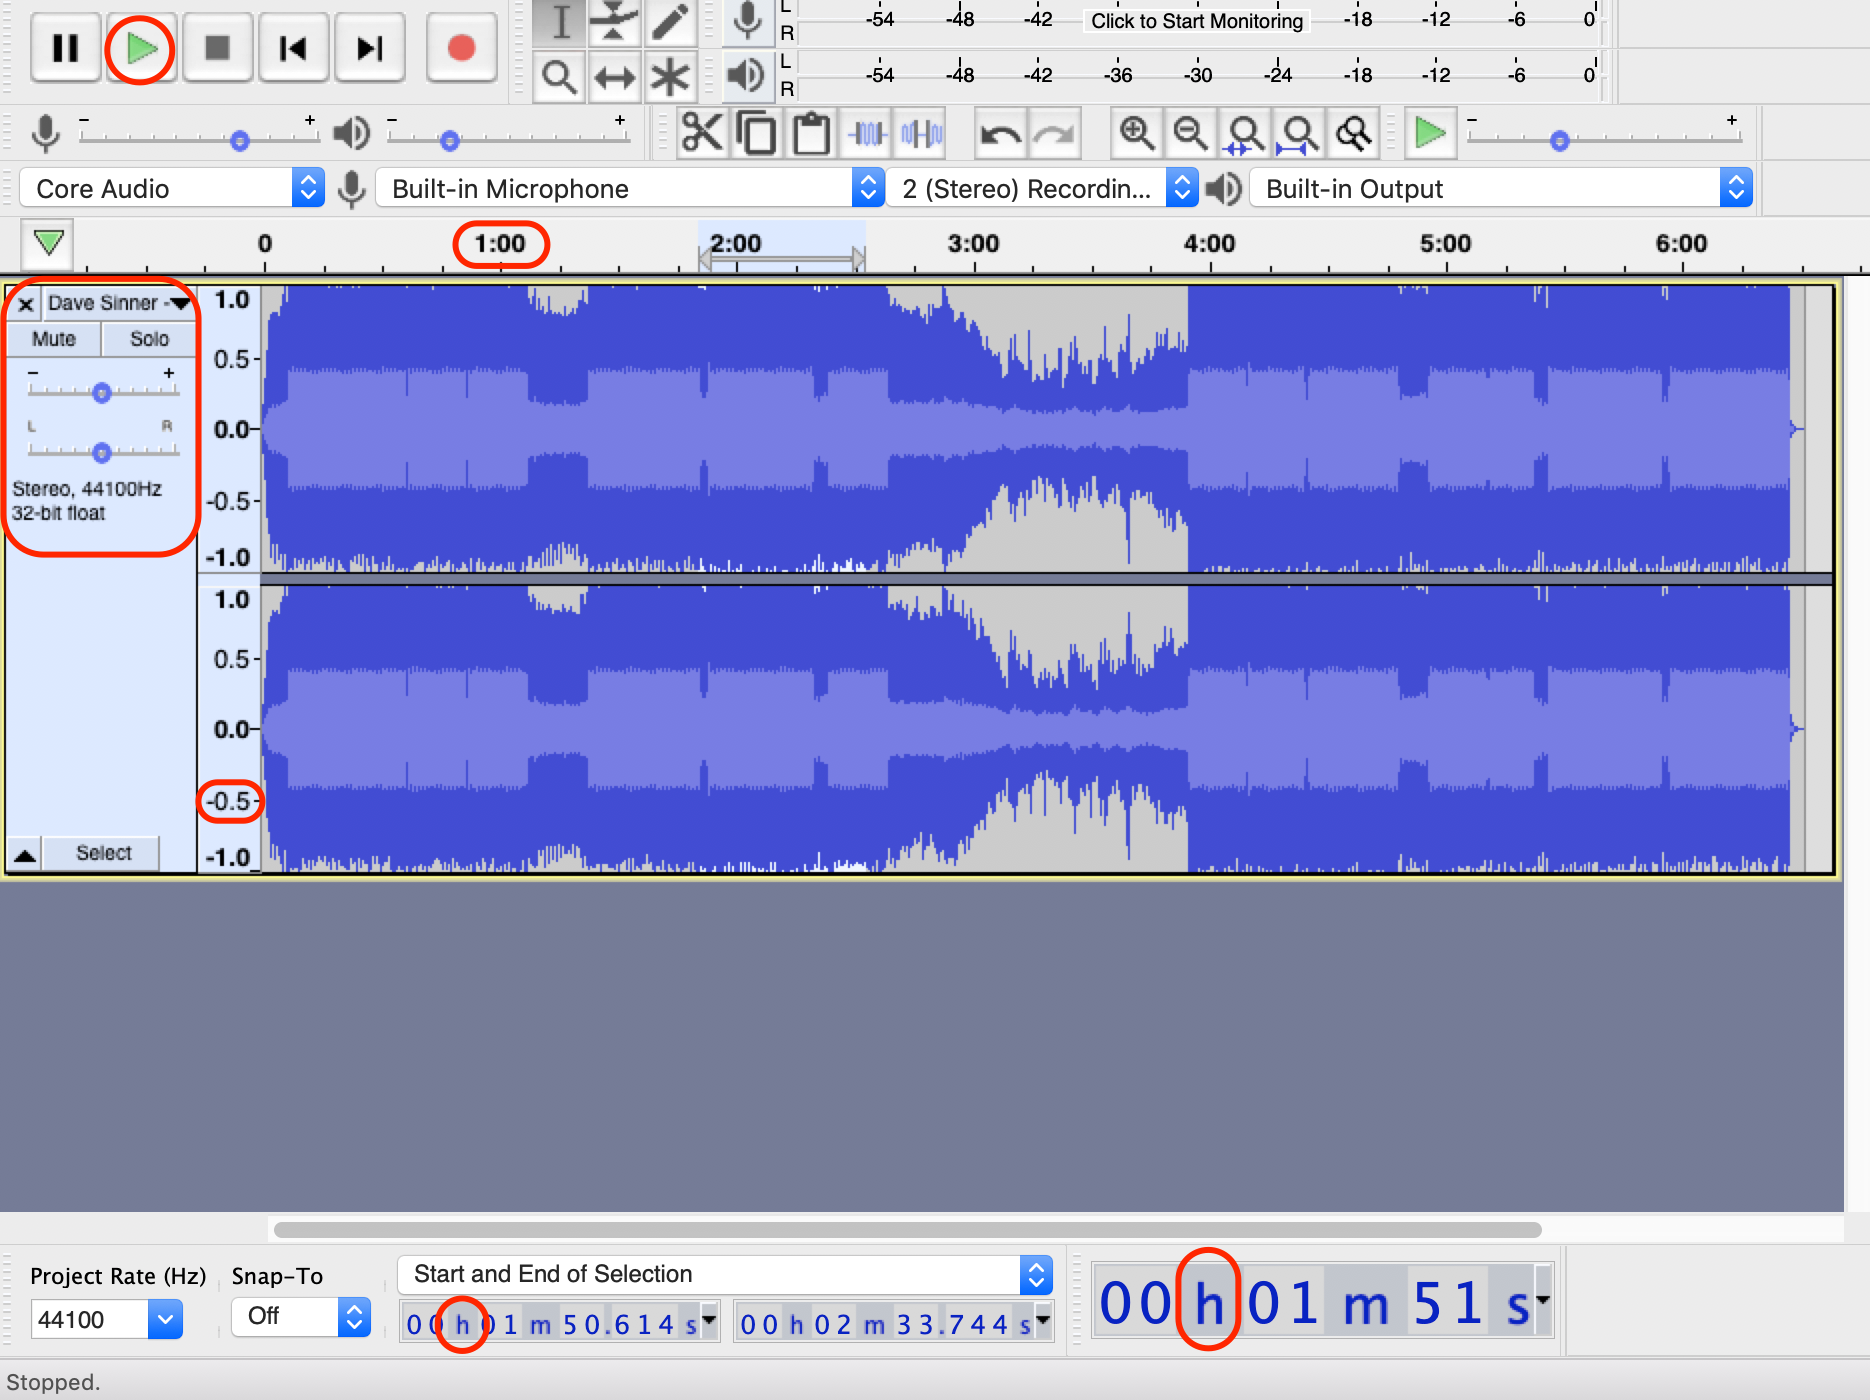Screen dimensions: 1870x1400
Task: Click to Start Monitoring in the meter
Action: click(x=1195, y=20)
